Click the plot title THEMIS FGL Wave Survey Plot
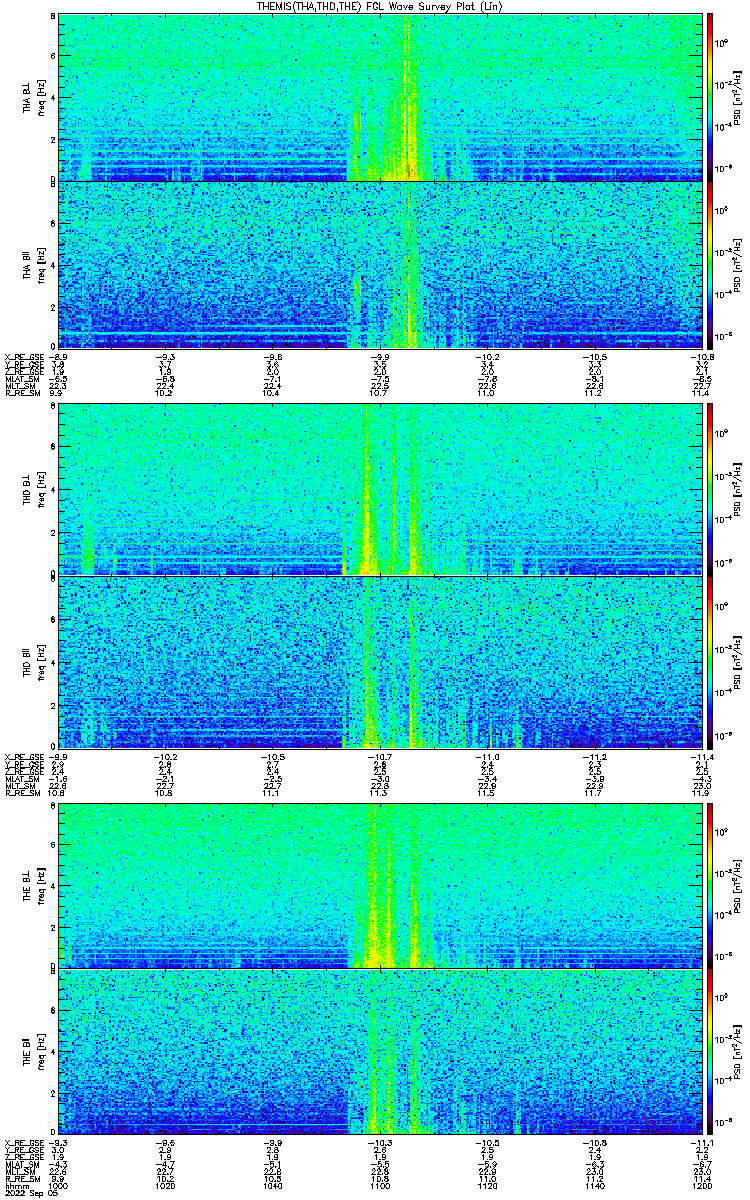This screenshot has width=750, height=1200. [380, 7]
